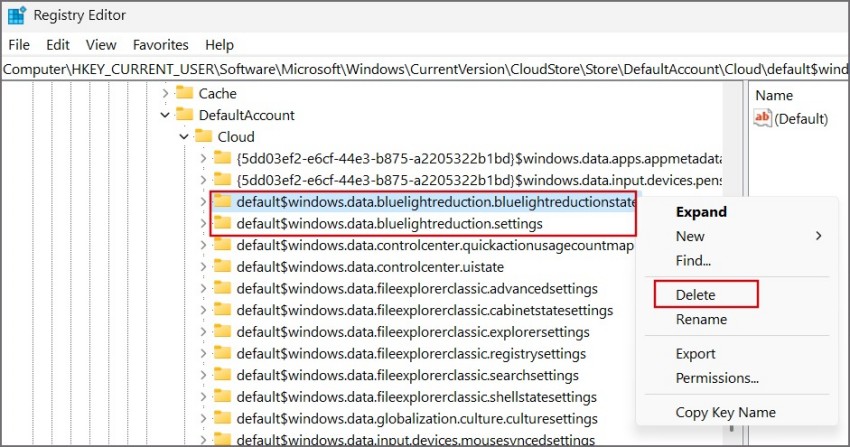Choose Delete from the context menu
The width and height of the screenshot is (850, 447).
pos(696,295)
